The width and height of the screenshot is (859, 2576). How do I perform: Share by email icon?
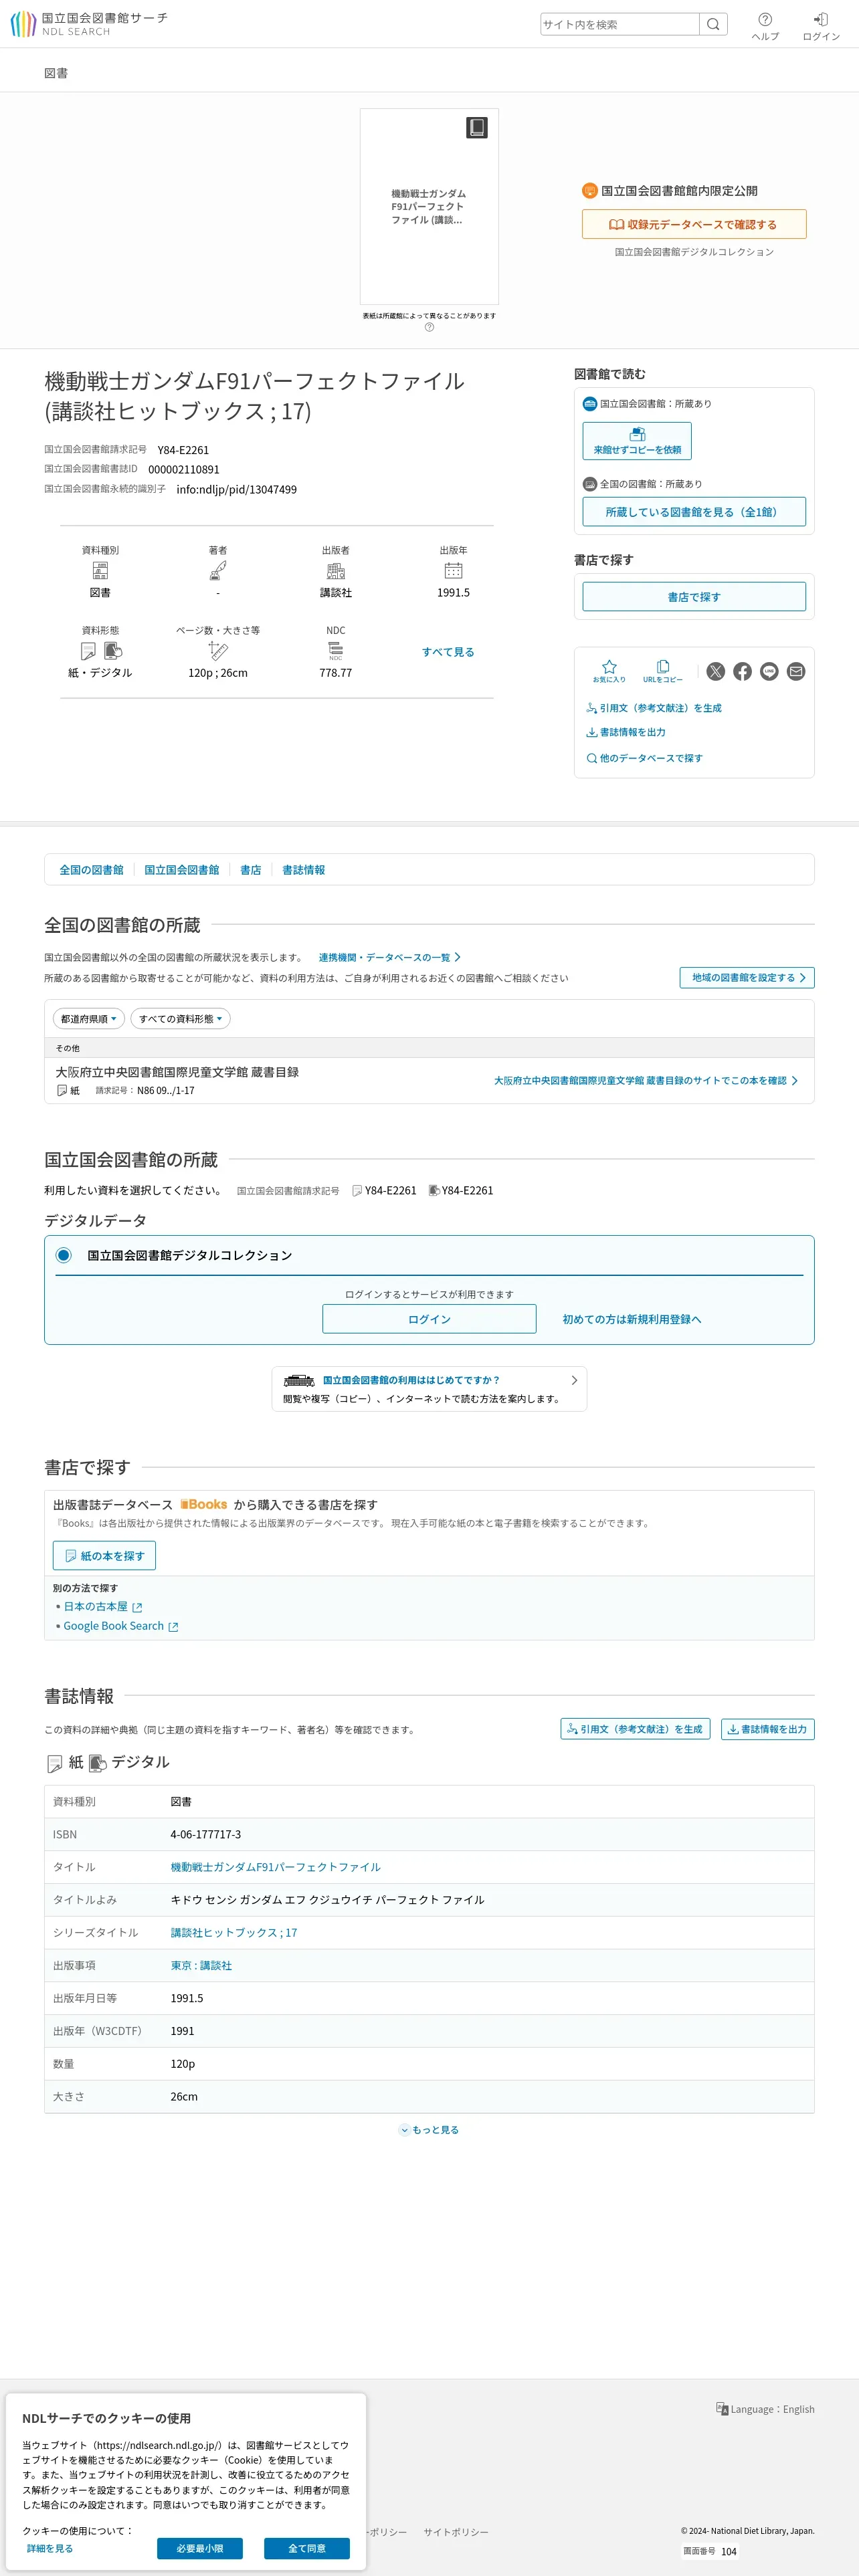pyautogui.click(x=796, y=671)
